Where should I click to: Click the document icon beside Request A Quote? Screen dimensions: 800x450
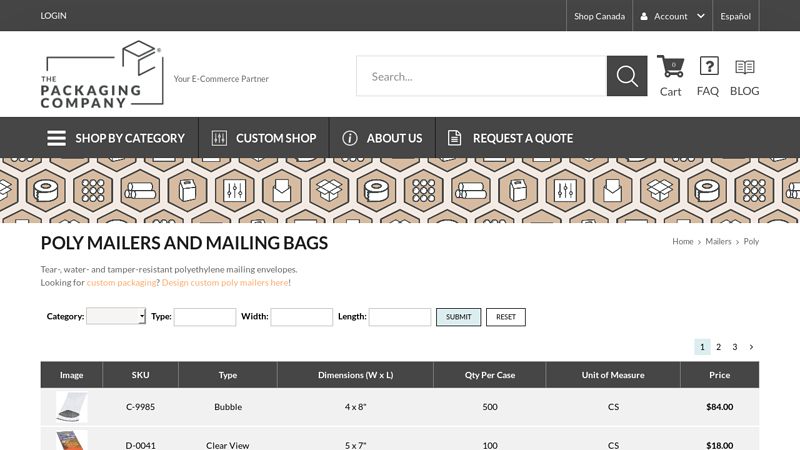454,138
